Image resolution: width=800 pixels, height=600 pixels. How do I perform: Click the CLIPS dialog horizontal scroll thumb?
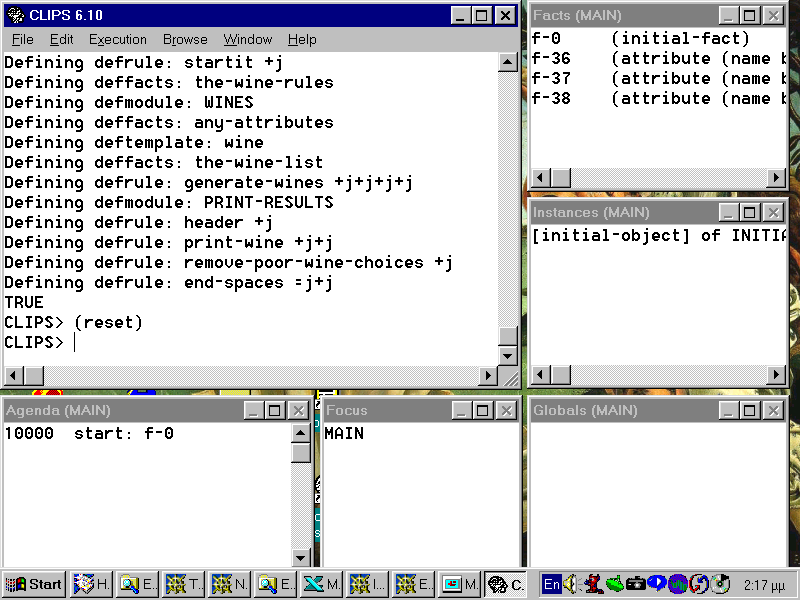(x=34, y=376)
